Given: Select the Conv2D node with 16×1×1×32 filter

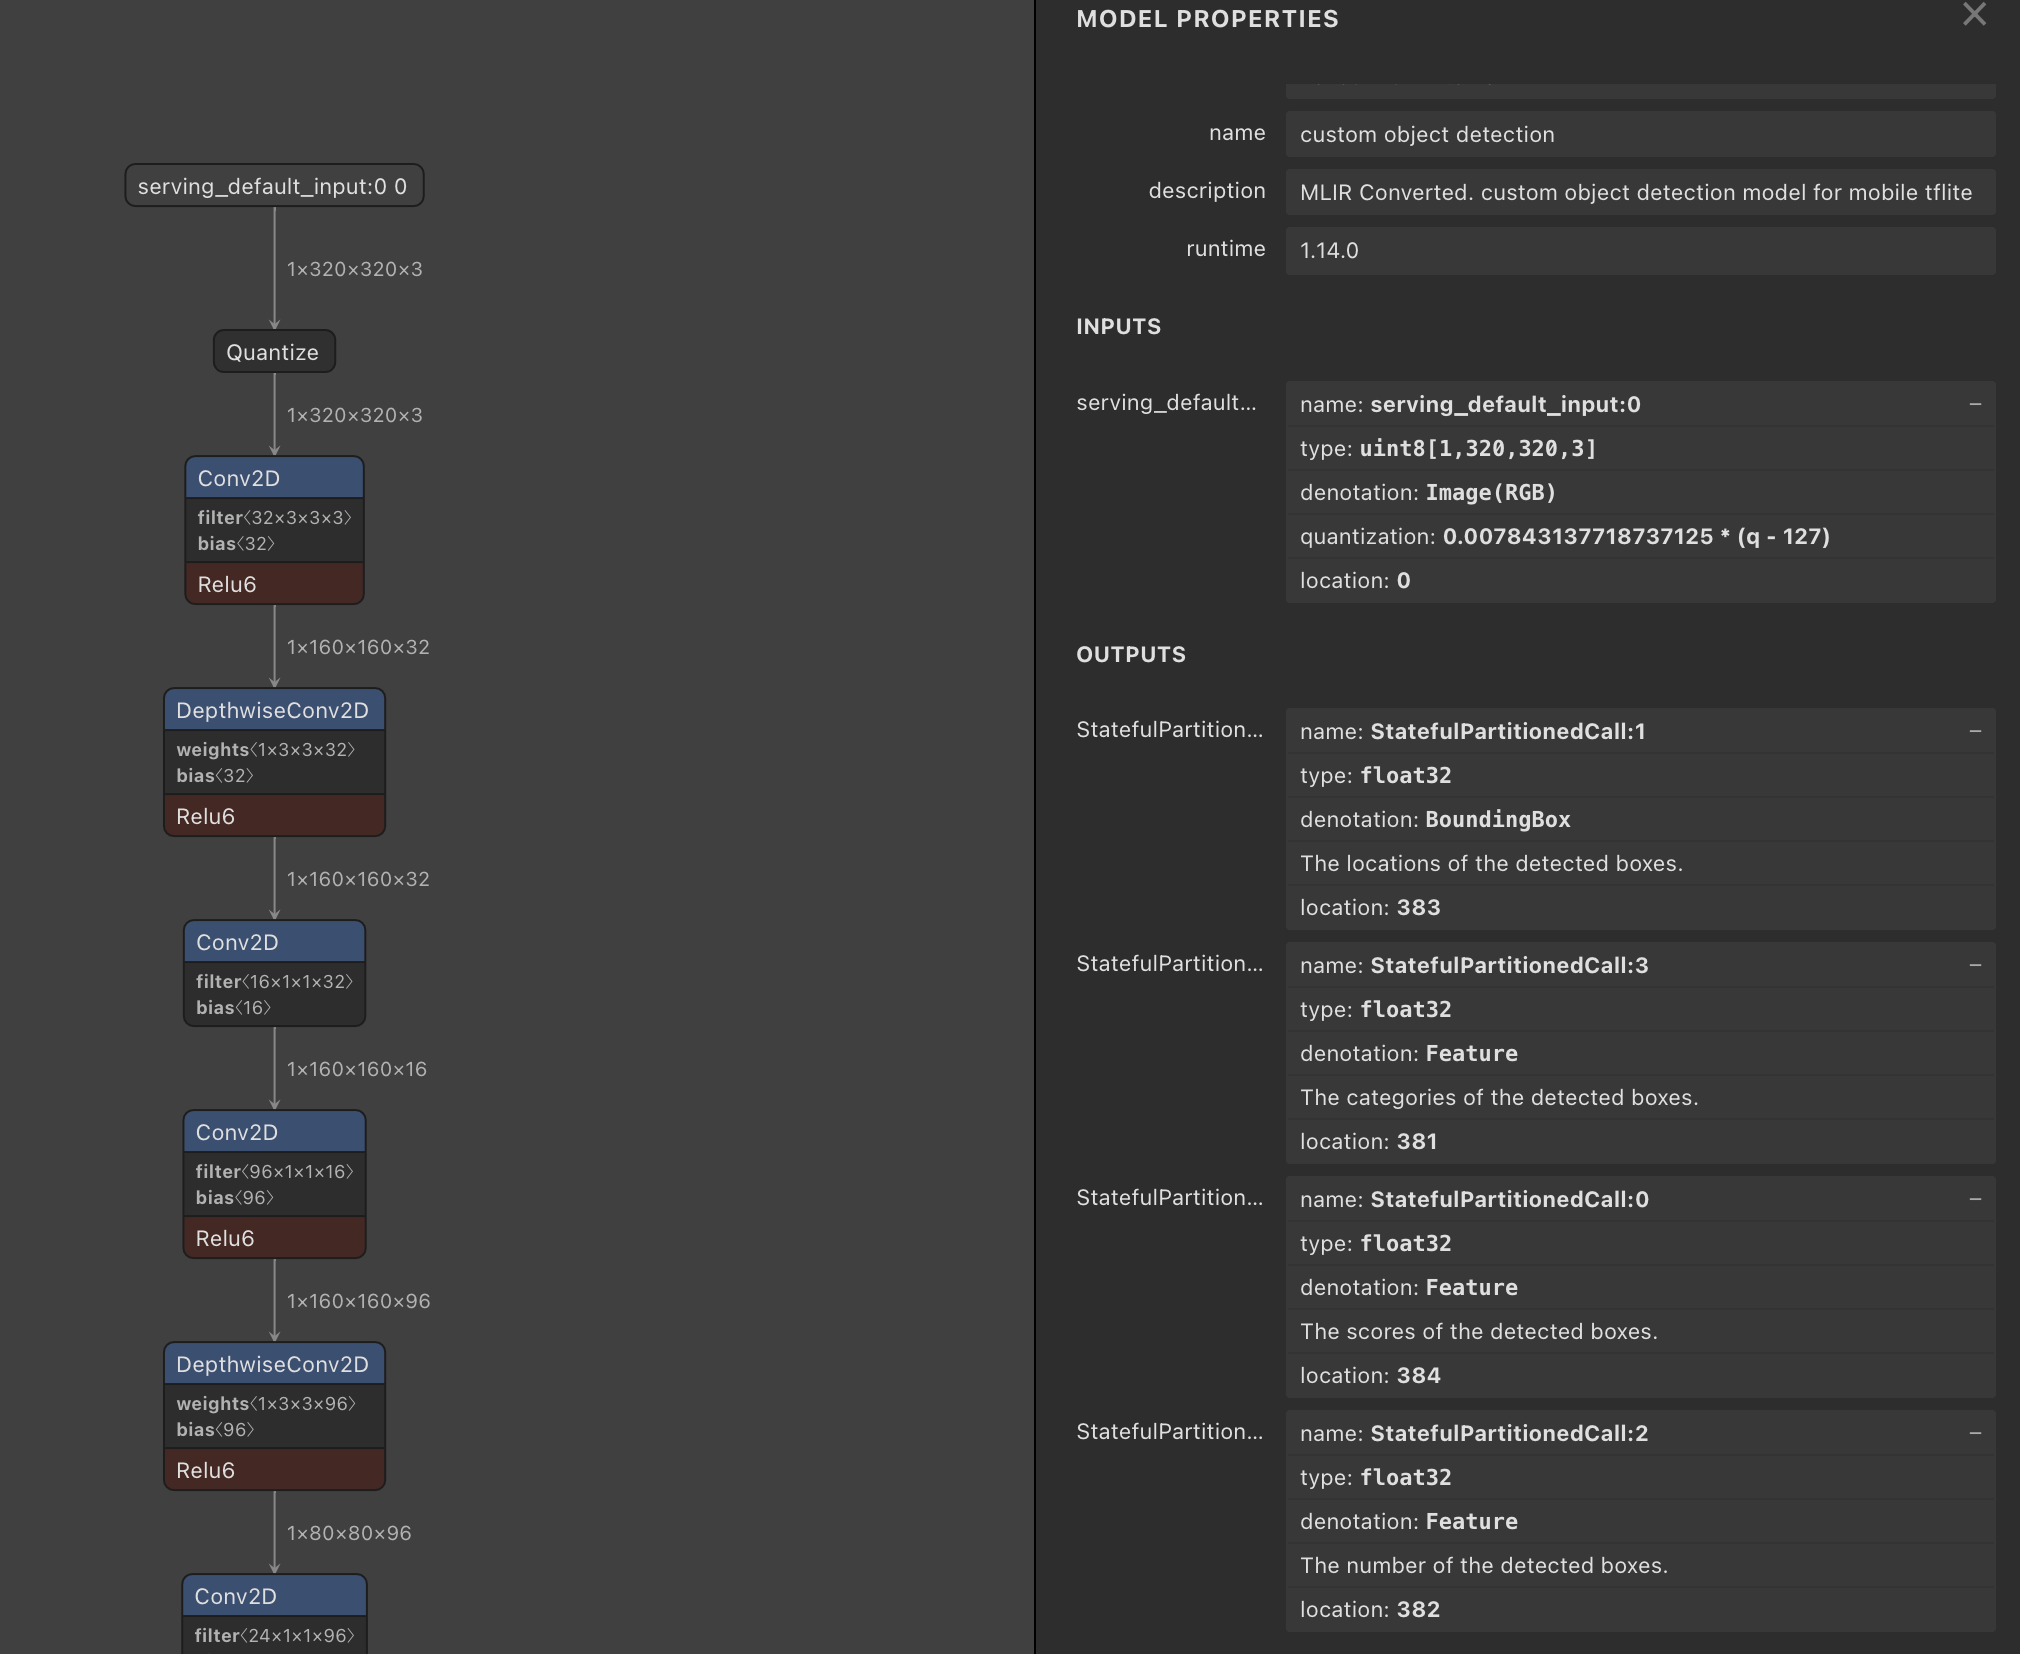Looking at the screenshot, I should coord(273,942).
